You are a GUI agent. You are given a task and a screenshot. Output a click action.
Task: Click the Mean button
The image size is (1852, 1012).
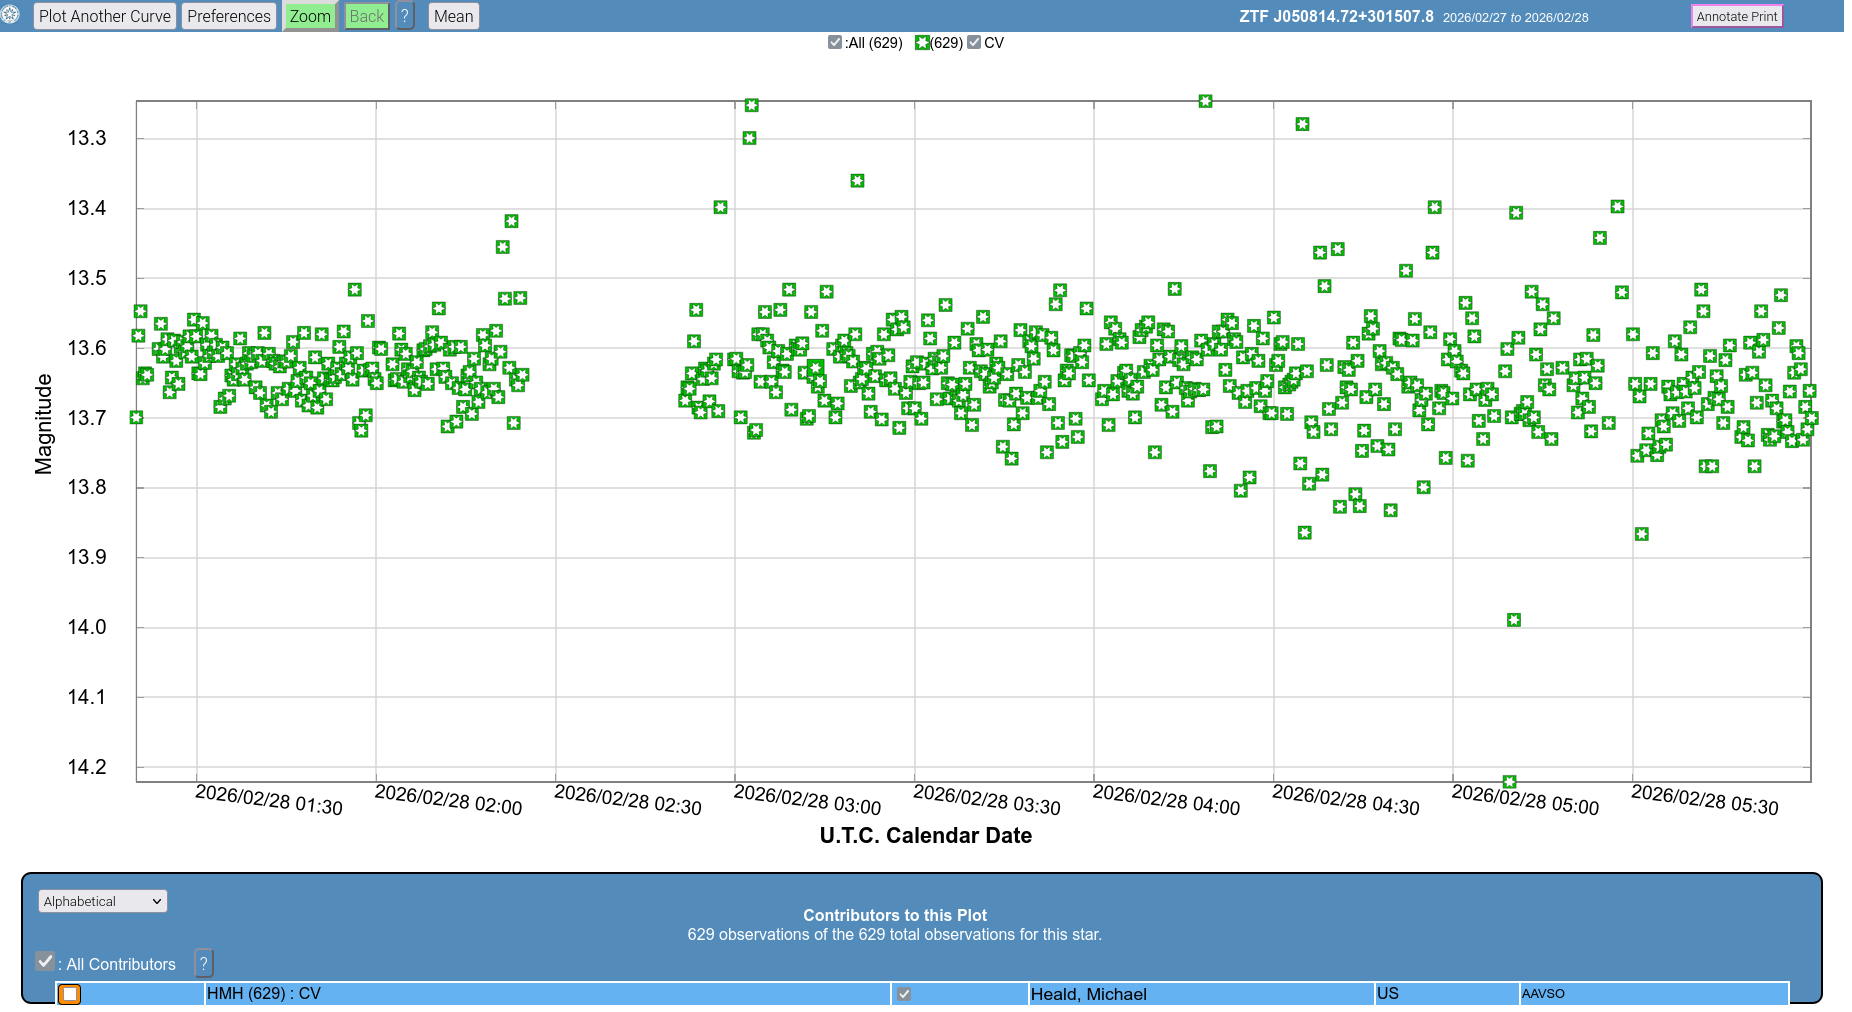coord(453,16)
